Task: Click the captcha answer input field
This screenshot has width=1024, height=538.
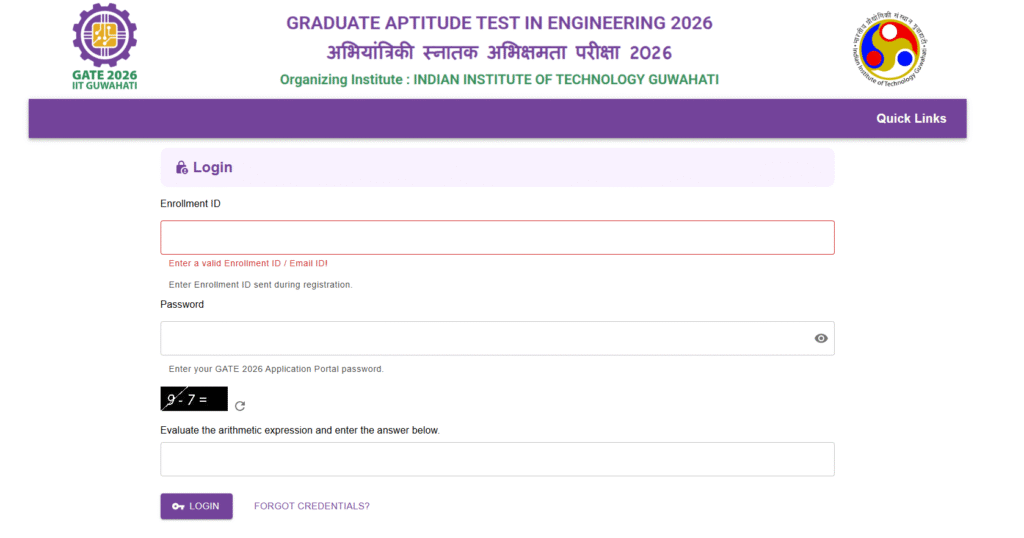Action: click(498, 459)
